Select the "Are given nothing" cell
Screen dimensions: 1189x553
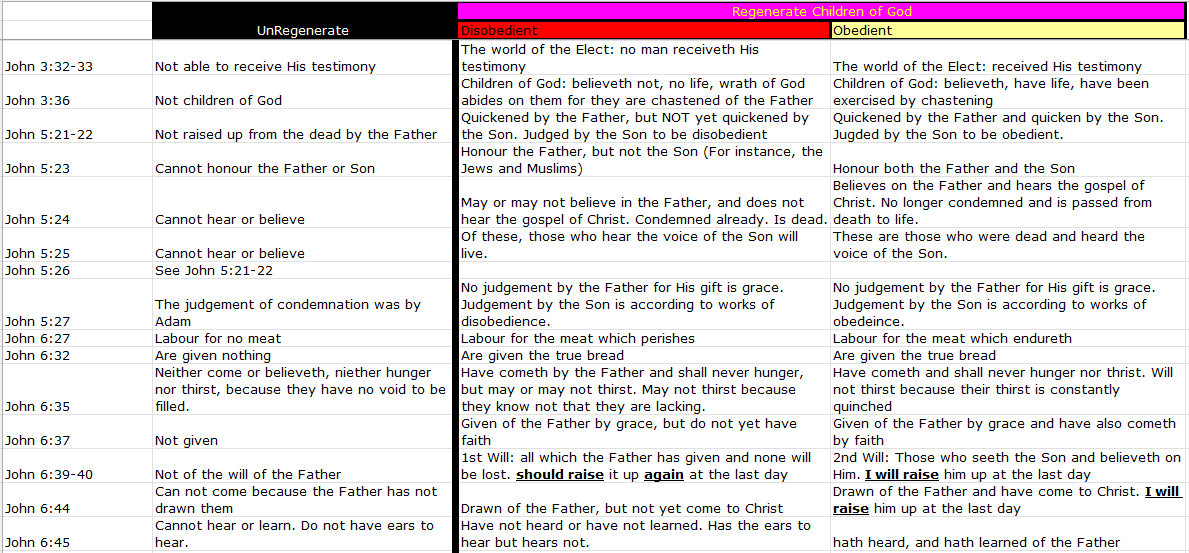click(x=213, y=355)
